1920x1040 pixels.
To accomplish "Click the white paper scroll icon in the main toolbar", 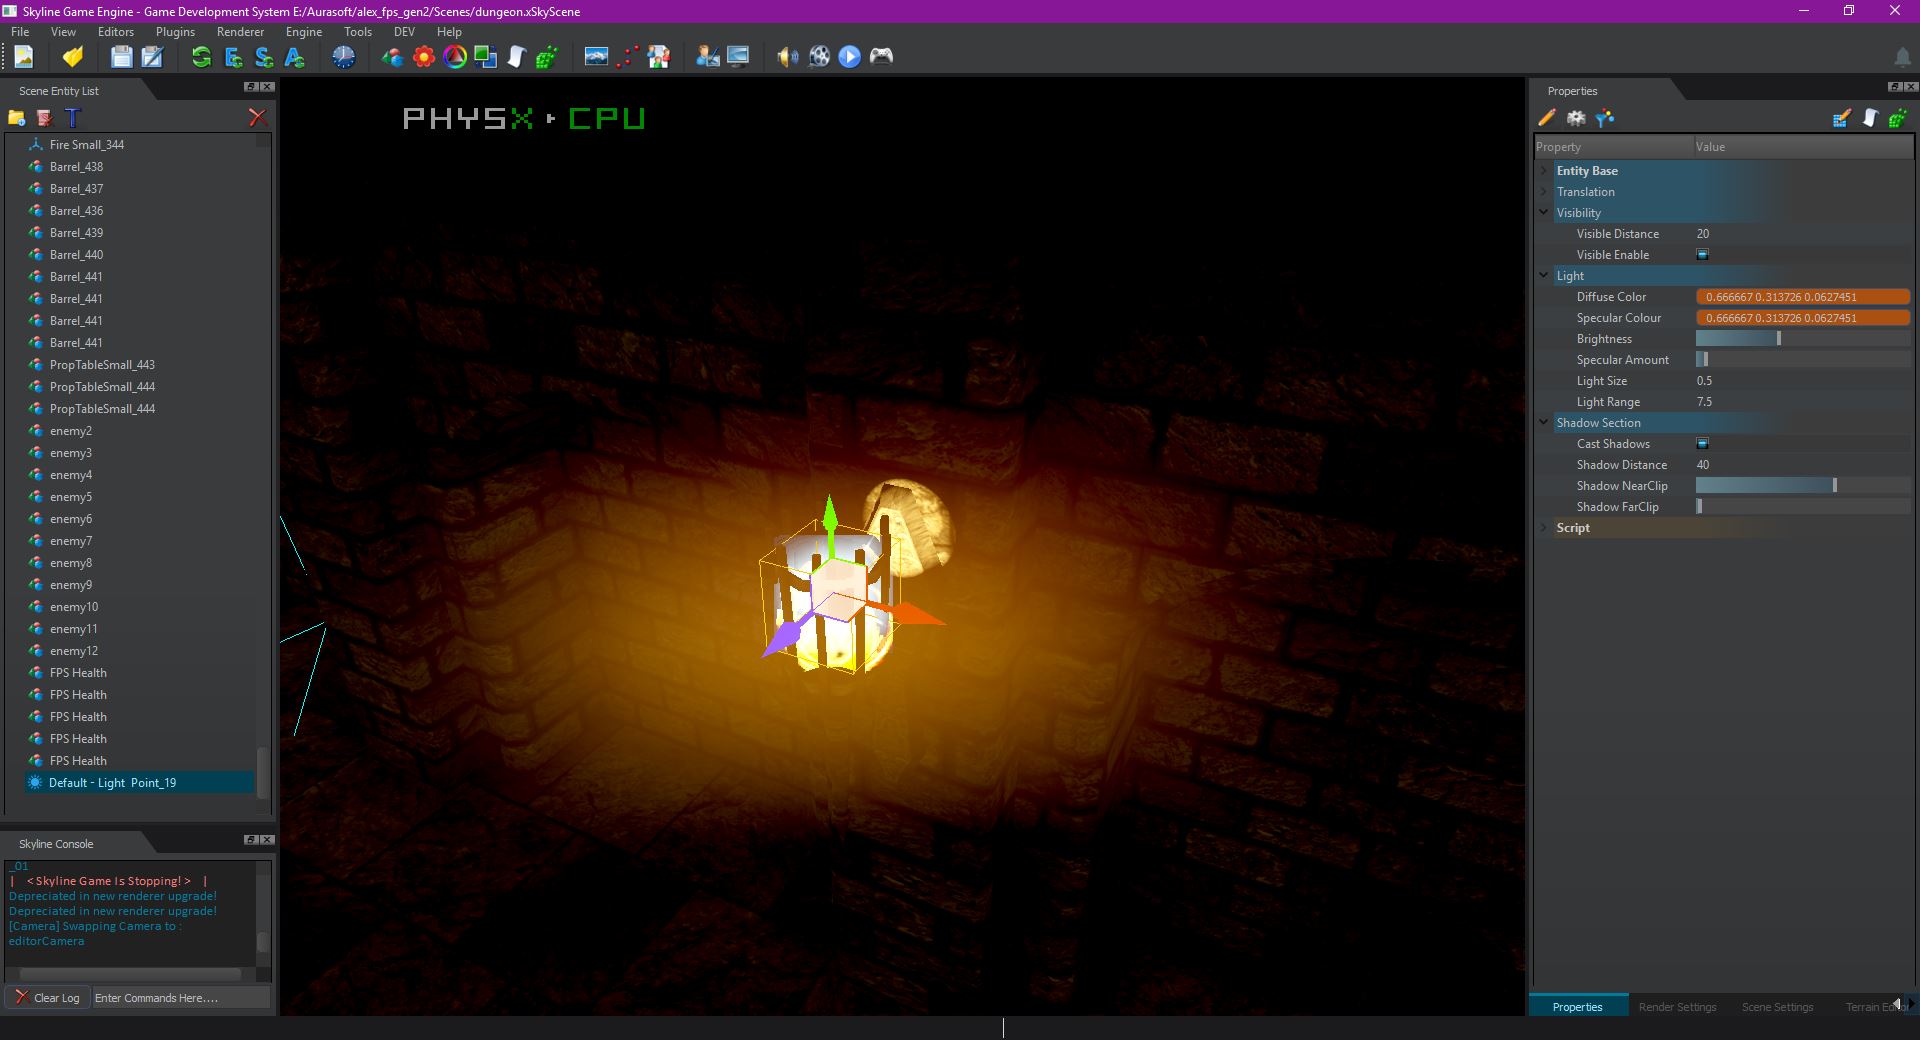I will [x=516, y=57].
